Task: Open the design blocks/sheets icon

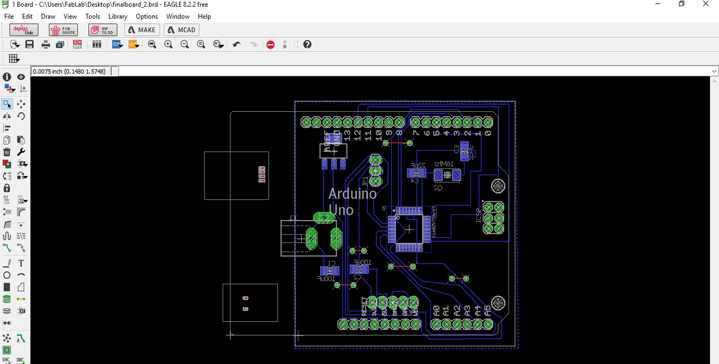Action: 96,44
